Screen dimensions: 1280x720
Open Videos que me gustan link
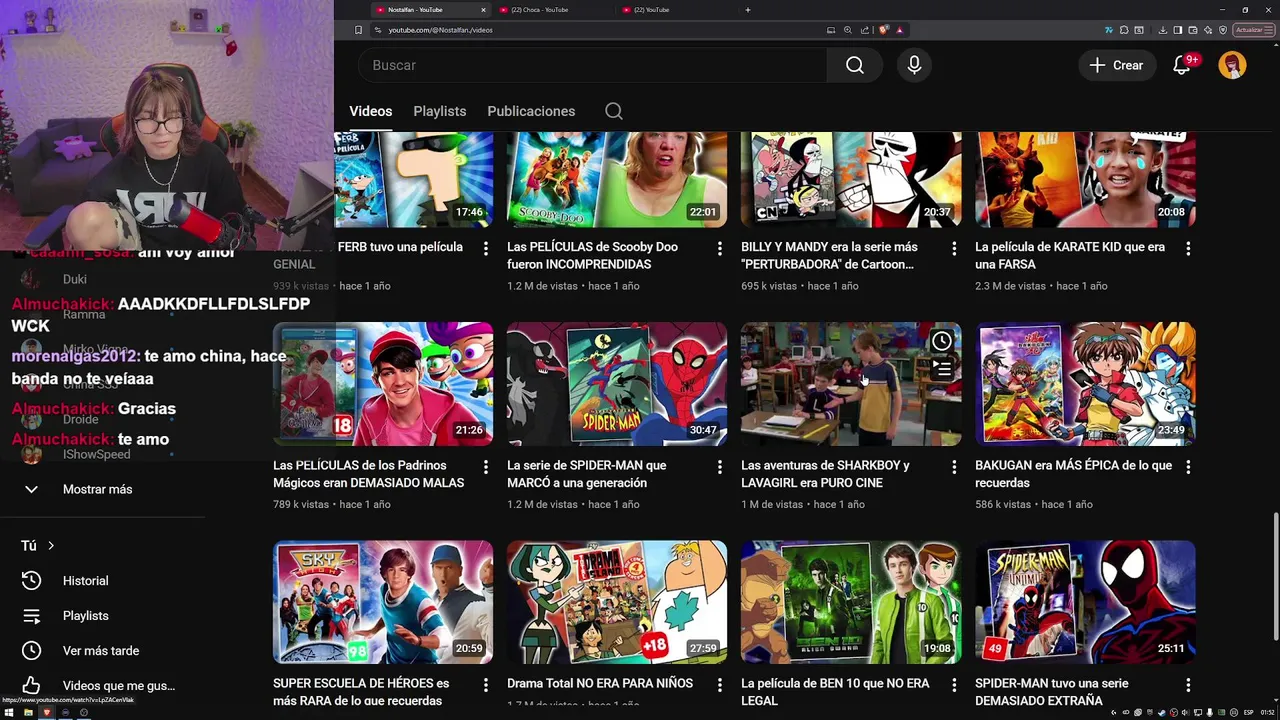point(119,686)
